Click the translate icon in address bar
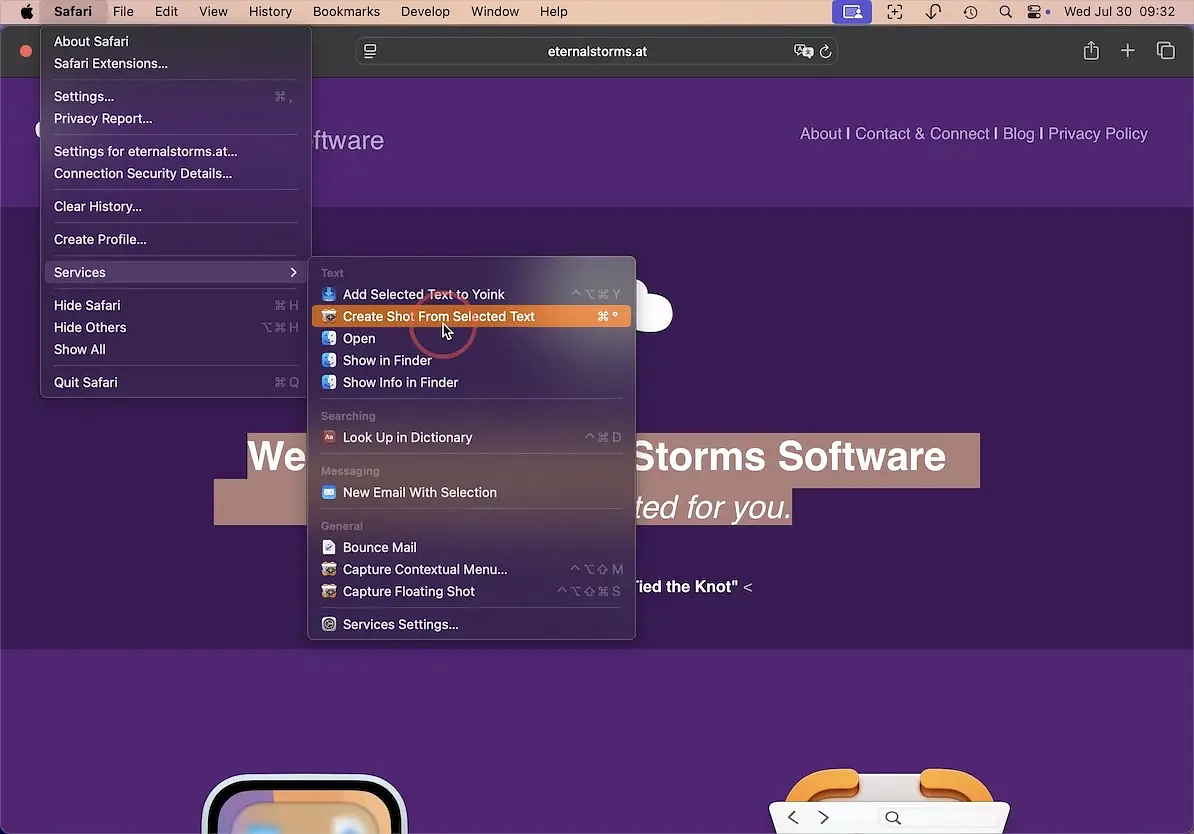Screen dimensions: 1194x834 coord(803,52)
